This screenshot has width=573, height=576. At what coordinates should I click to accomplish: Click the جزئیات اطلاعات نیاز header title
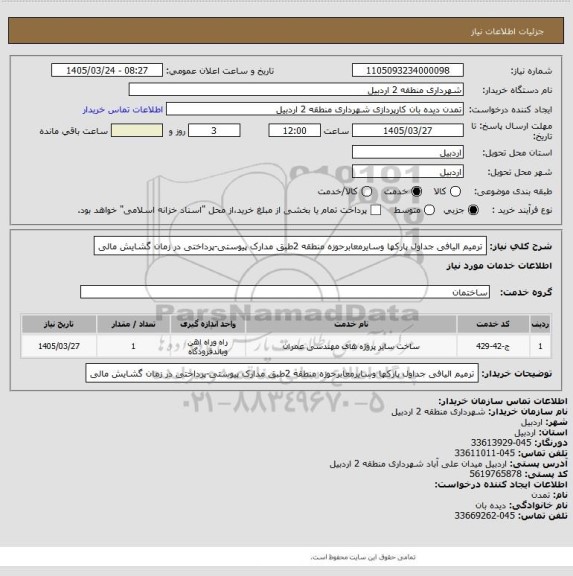(507, 32)
